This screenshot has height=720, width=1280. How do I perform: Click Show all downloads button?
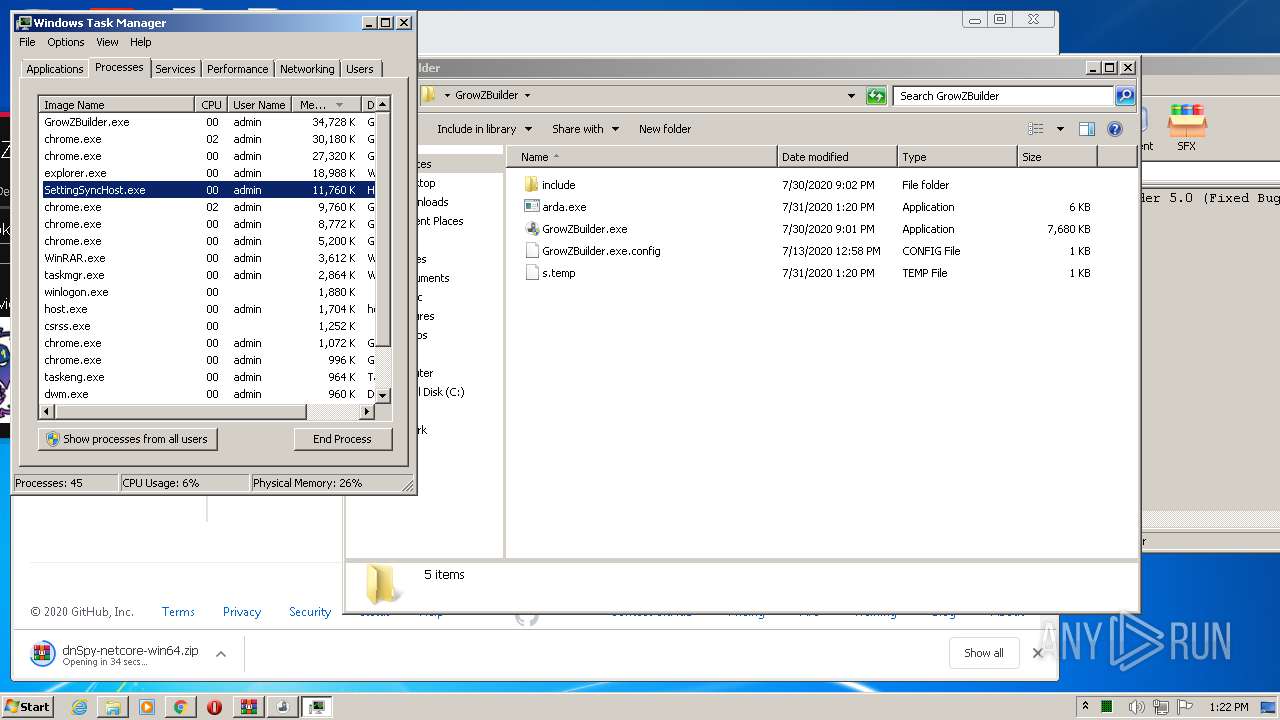(x=983, y=653)
